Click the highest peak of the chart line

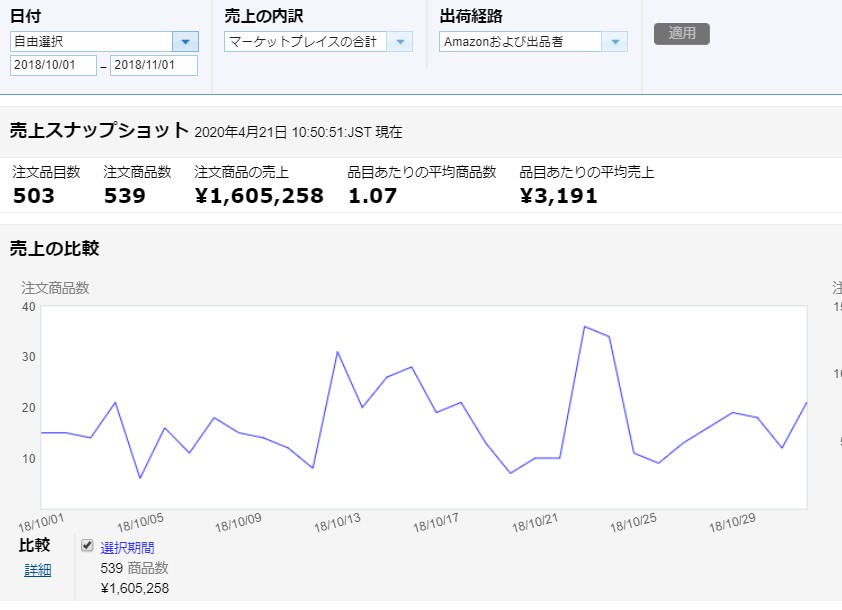coord(584,326)
